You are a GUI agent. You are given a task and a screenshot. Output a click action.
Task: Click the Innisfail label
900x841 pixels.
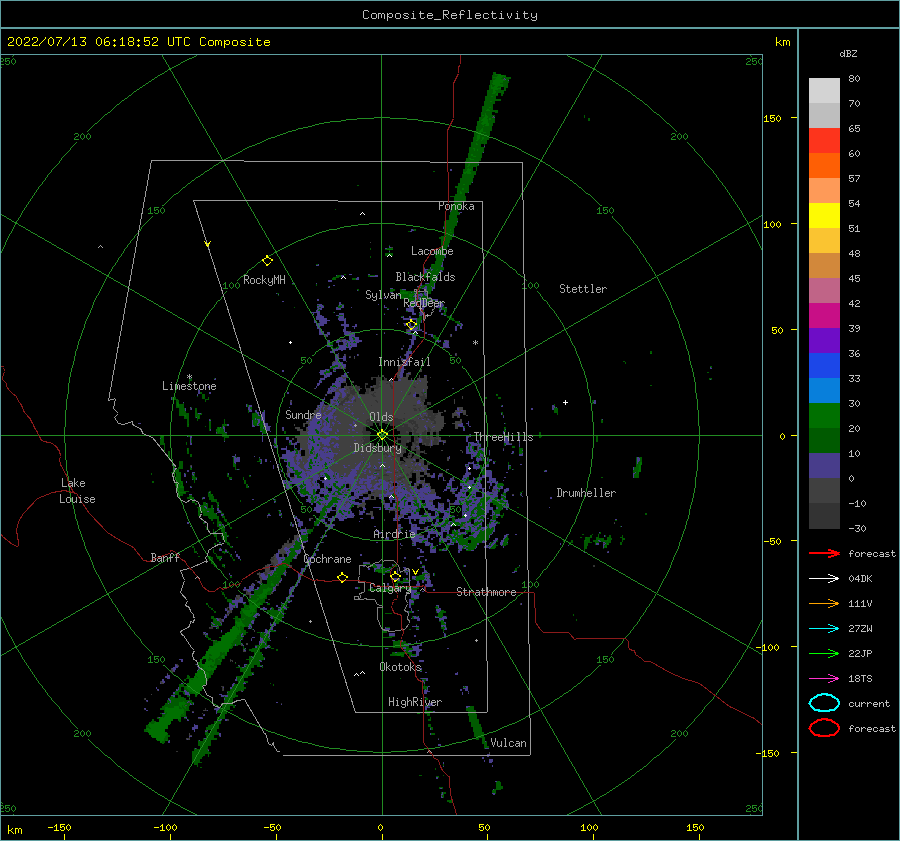pos(404,362)
